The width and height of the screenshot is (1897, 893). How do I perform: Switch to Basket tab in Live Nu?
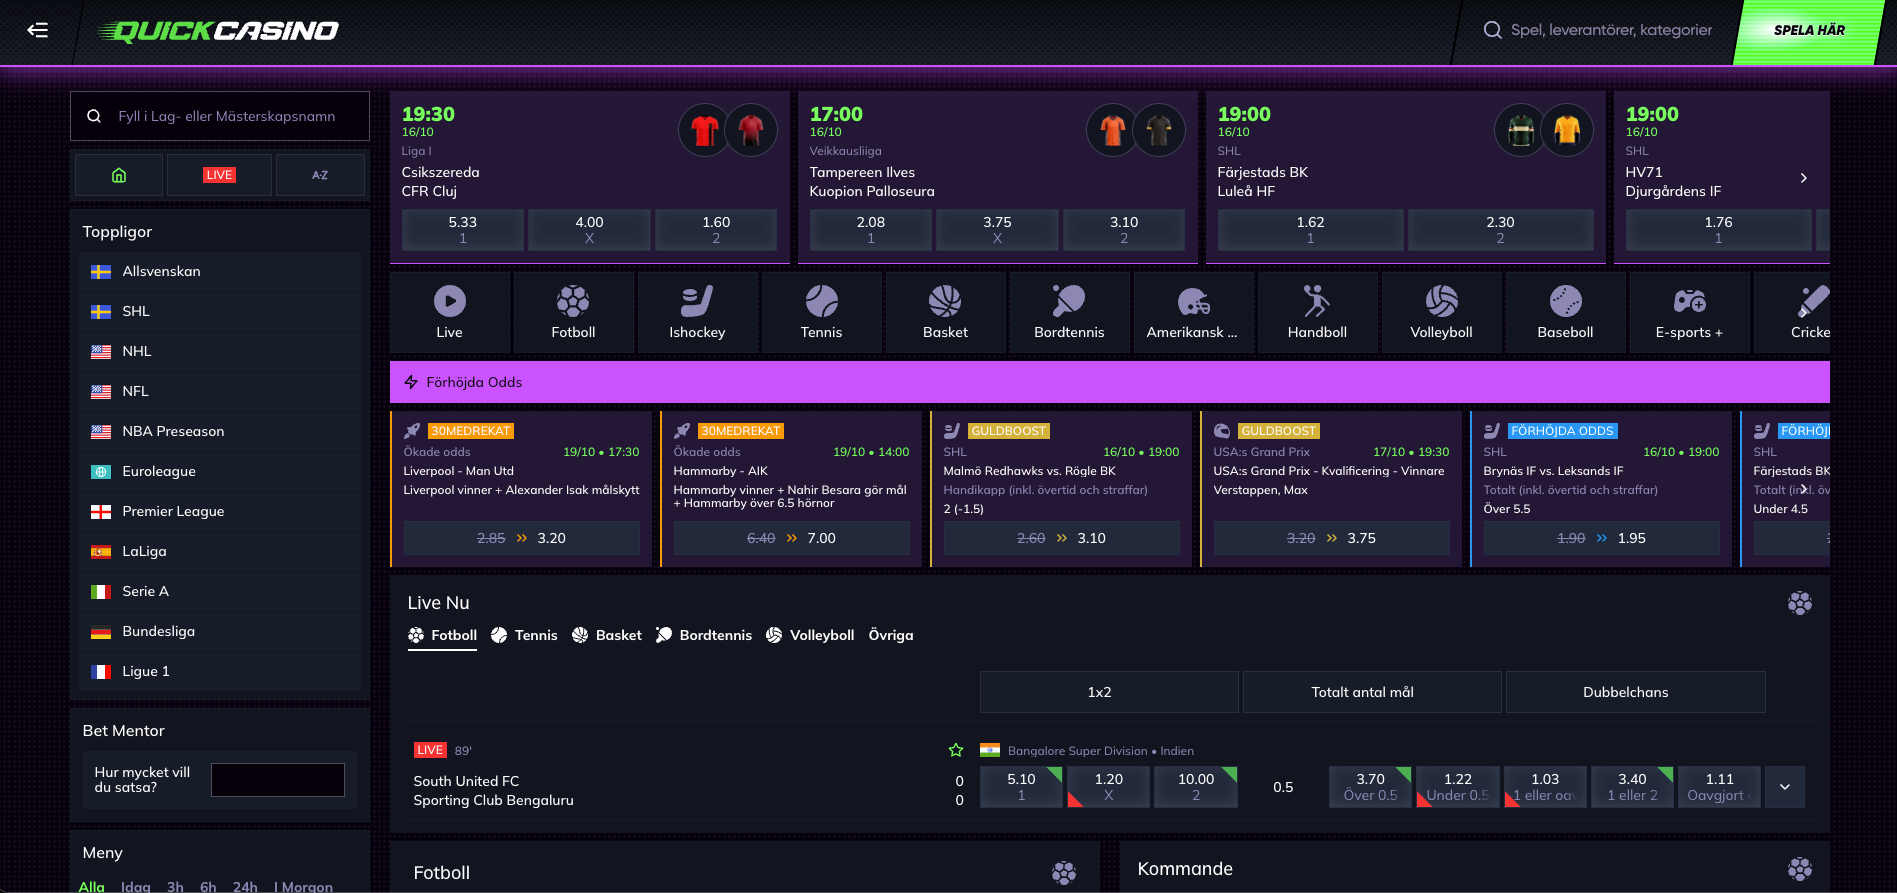(607, 635)
